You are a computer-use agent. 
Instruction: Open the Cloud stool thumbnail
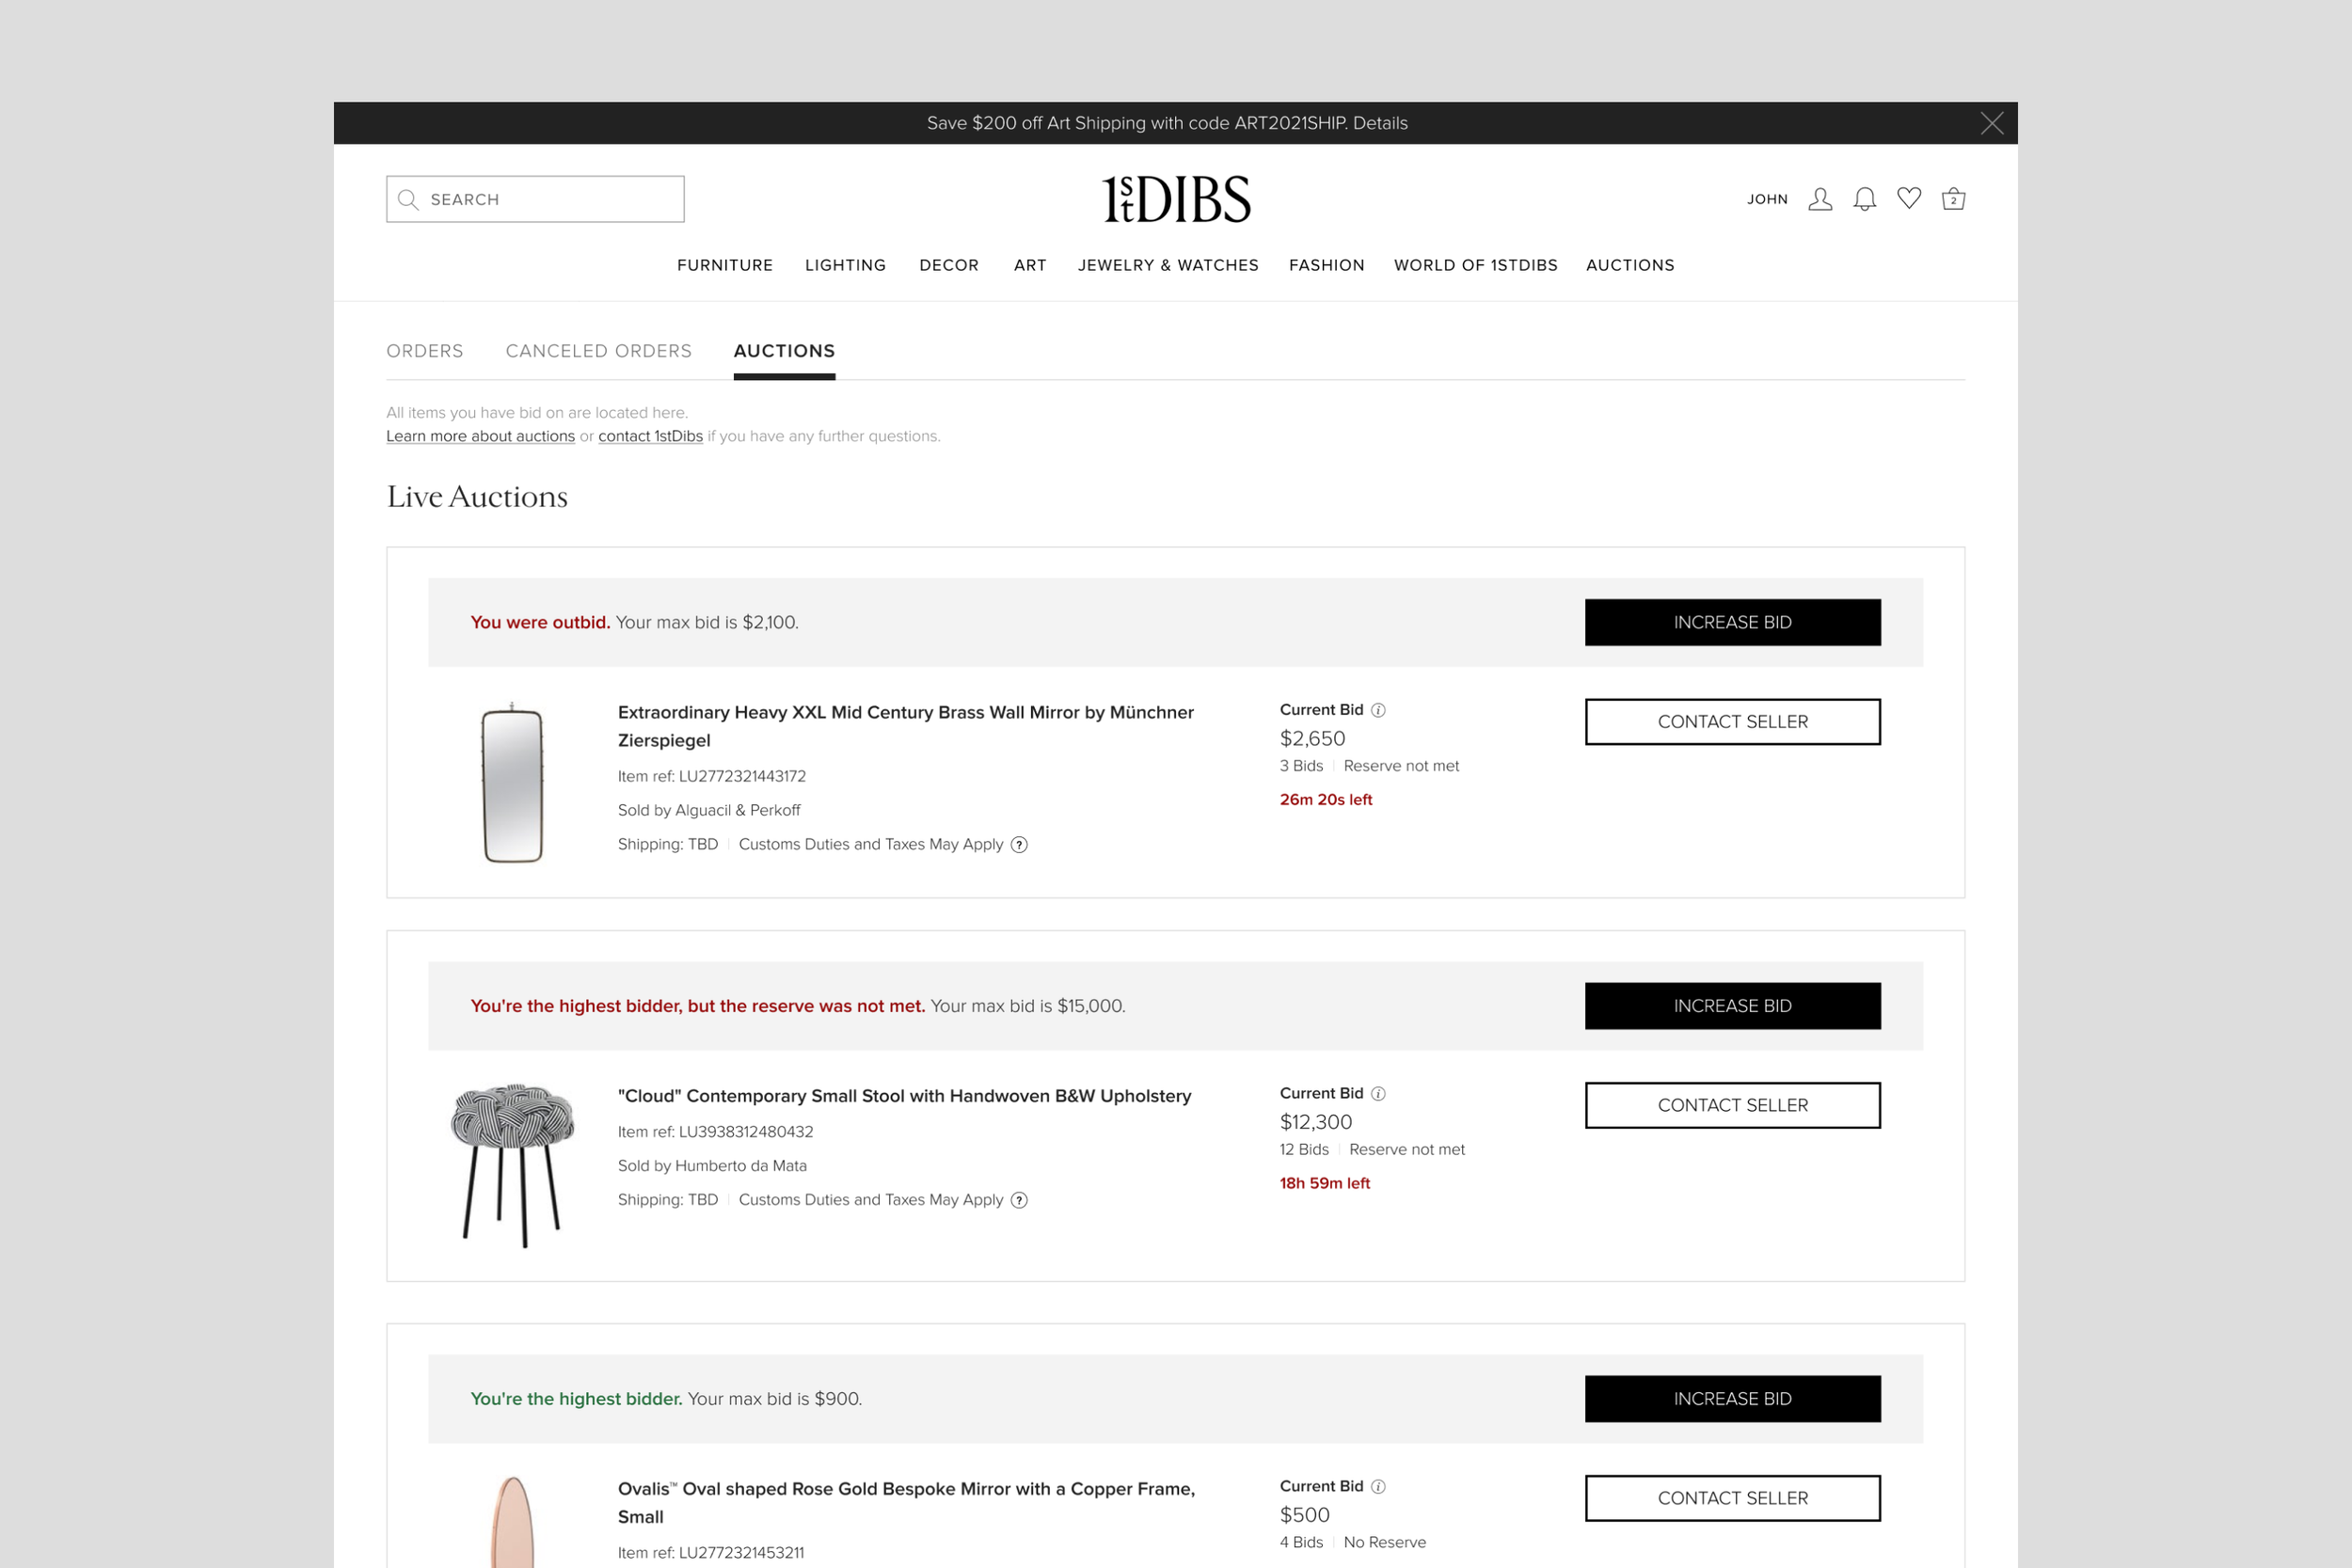coord(512,1165)
